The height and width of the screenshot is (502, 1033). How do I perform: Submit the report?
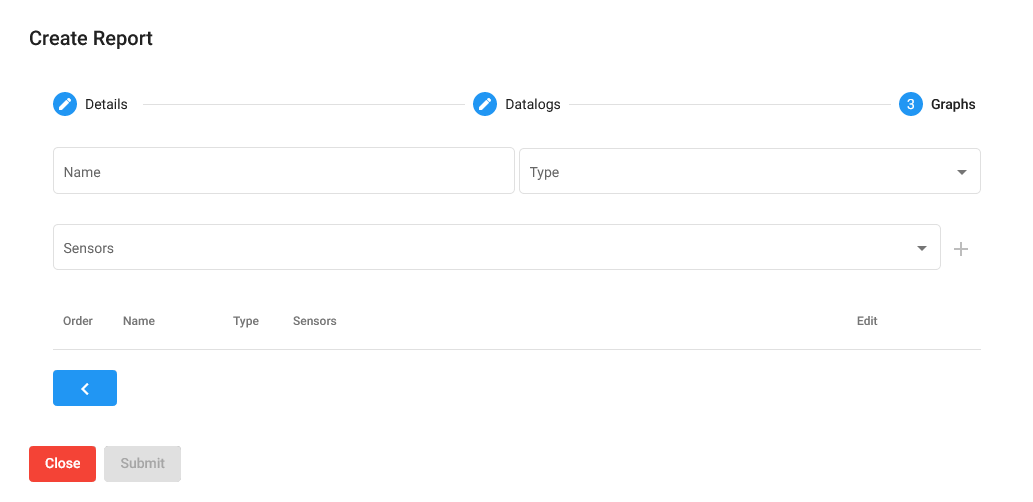tap(142, 464)
